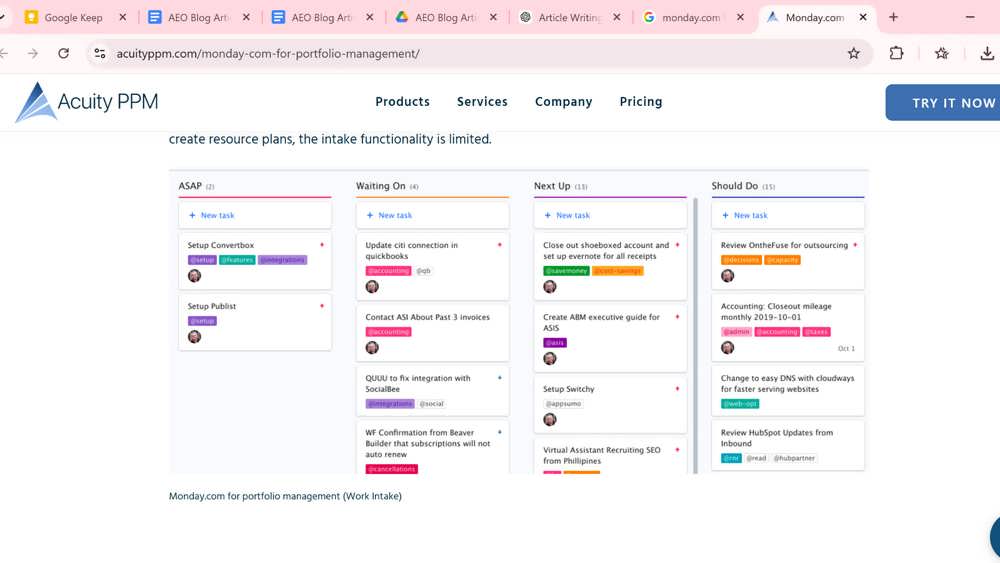
Task: Go forward using the forward arrow
Action: pyautogui.click(x=33, y=54)
